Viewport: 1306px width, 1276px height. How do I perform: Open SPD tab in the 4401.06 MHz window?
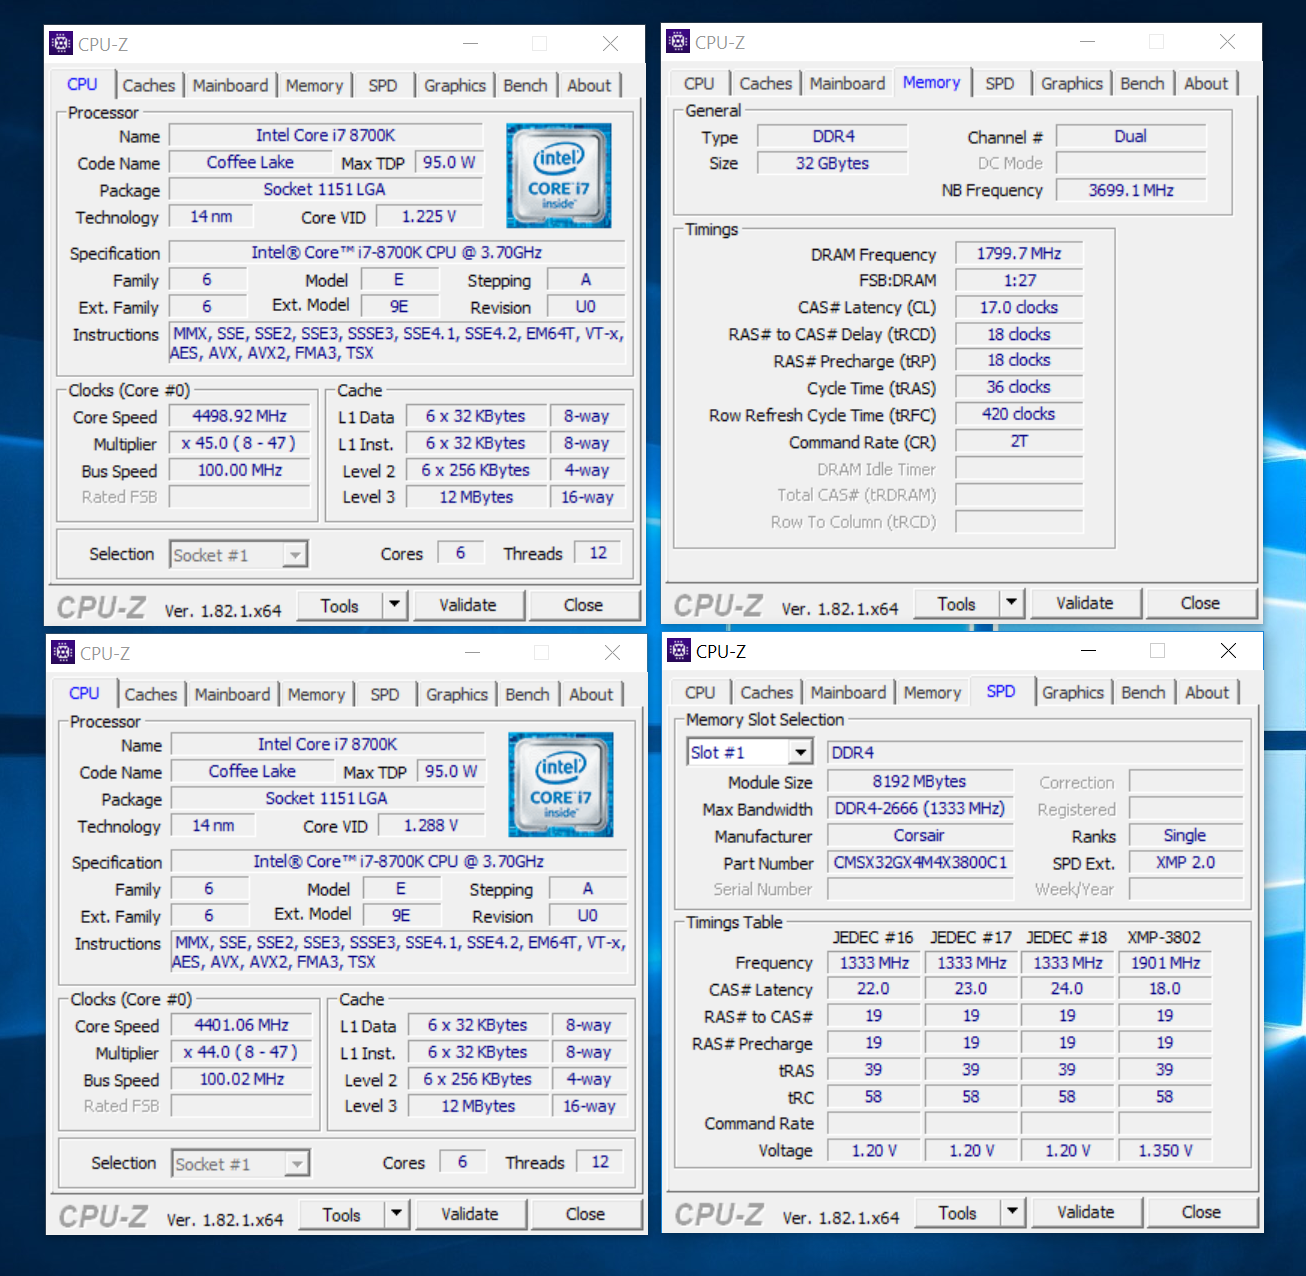[385, 694]
